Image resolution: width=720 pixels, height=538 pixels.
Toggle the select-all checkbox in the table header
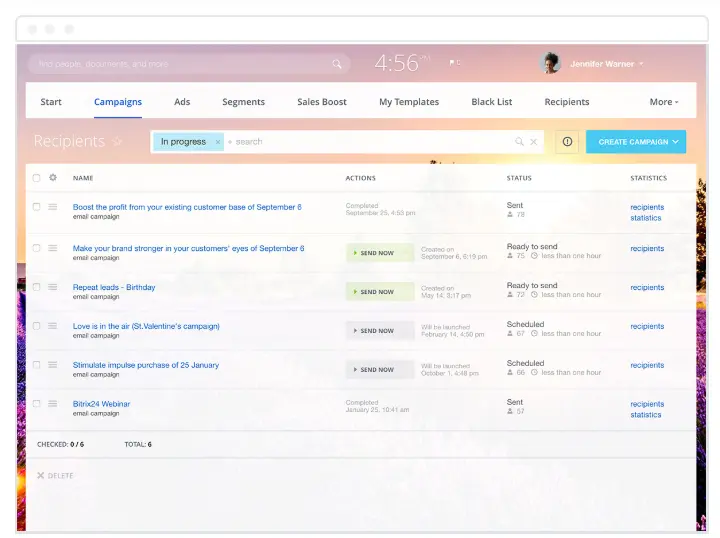[x=36, y=178]
